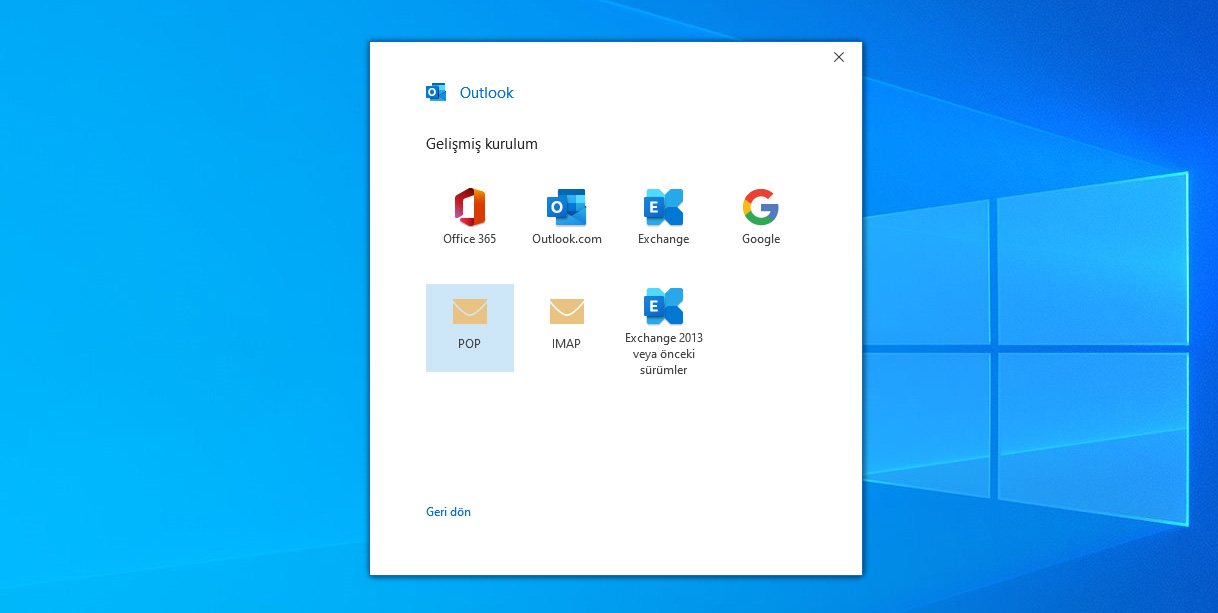Select the IMAP envelope icon
Image resolution: width=1218 pixels, height=613 pixels.
pos(567,311)
